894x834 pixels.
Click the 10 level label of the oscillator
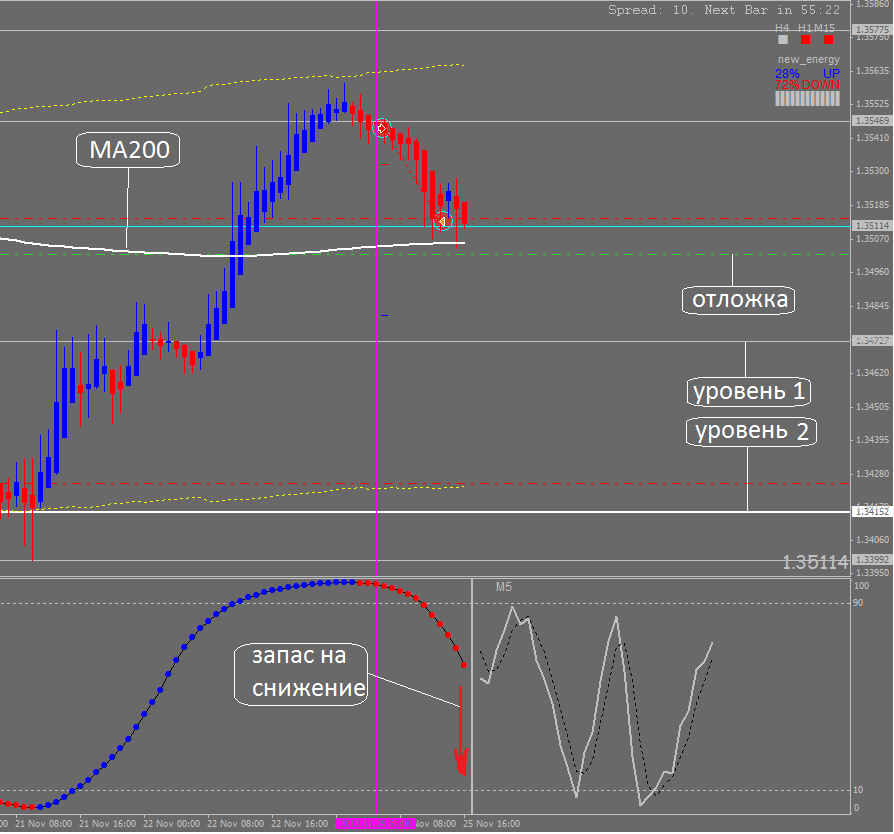(858, 790)
